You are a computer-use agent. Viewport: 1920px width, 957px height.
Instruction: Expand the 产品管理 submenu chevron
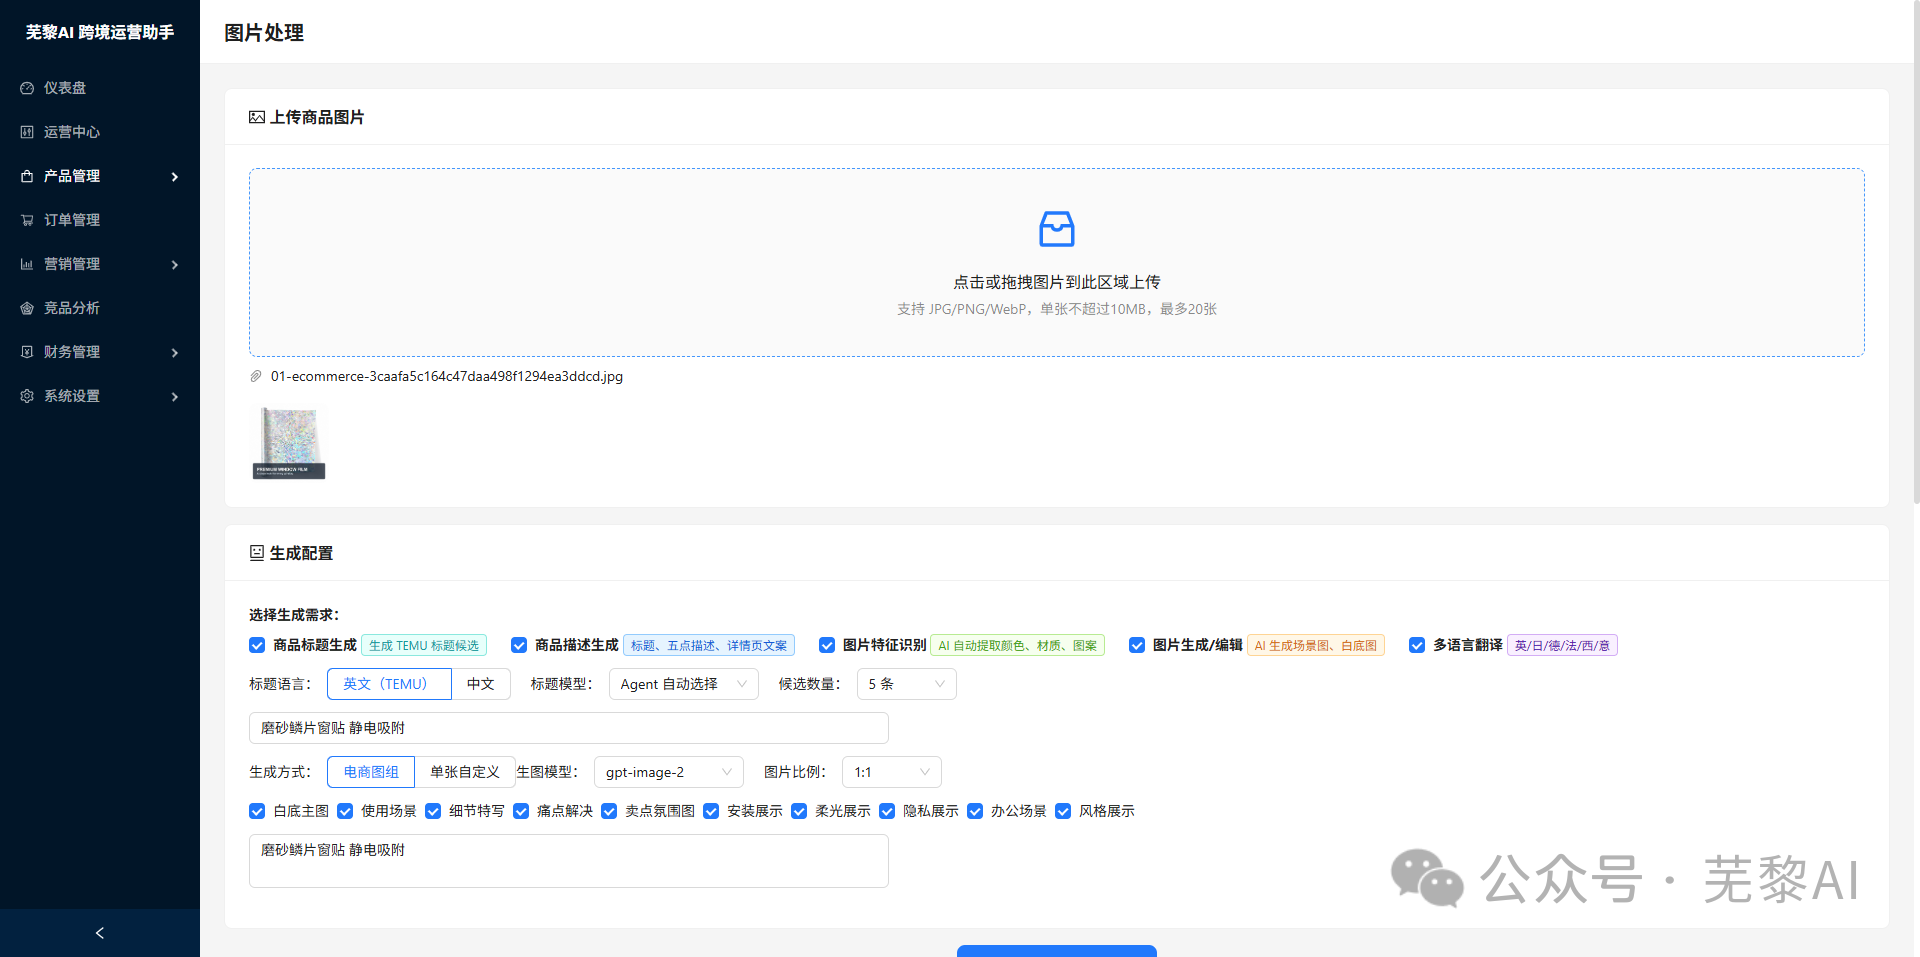point(175,177)
